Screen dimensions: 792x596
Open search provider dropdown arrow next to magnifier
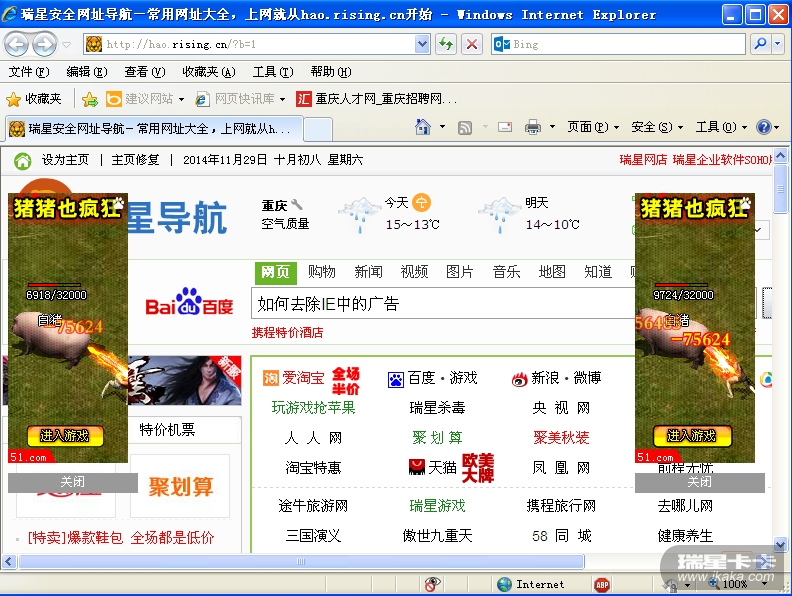(778, 44)
